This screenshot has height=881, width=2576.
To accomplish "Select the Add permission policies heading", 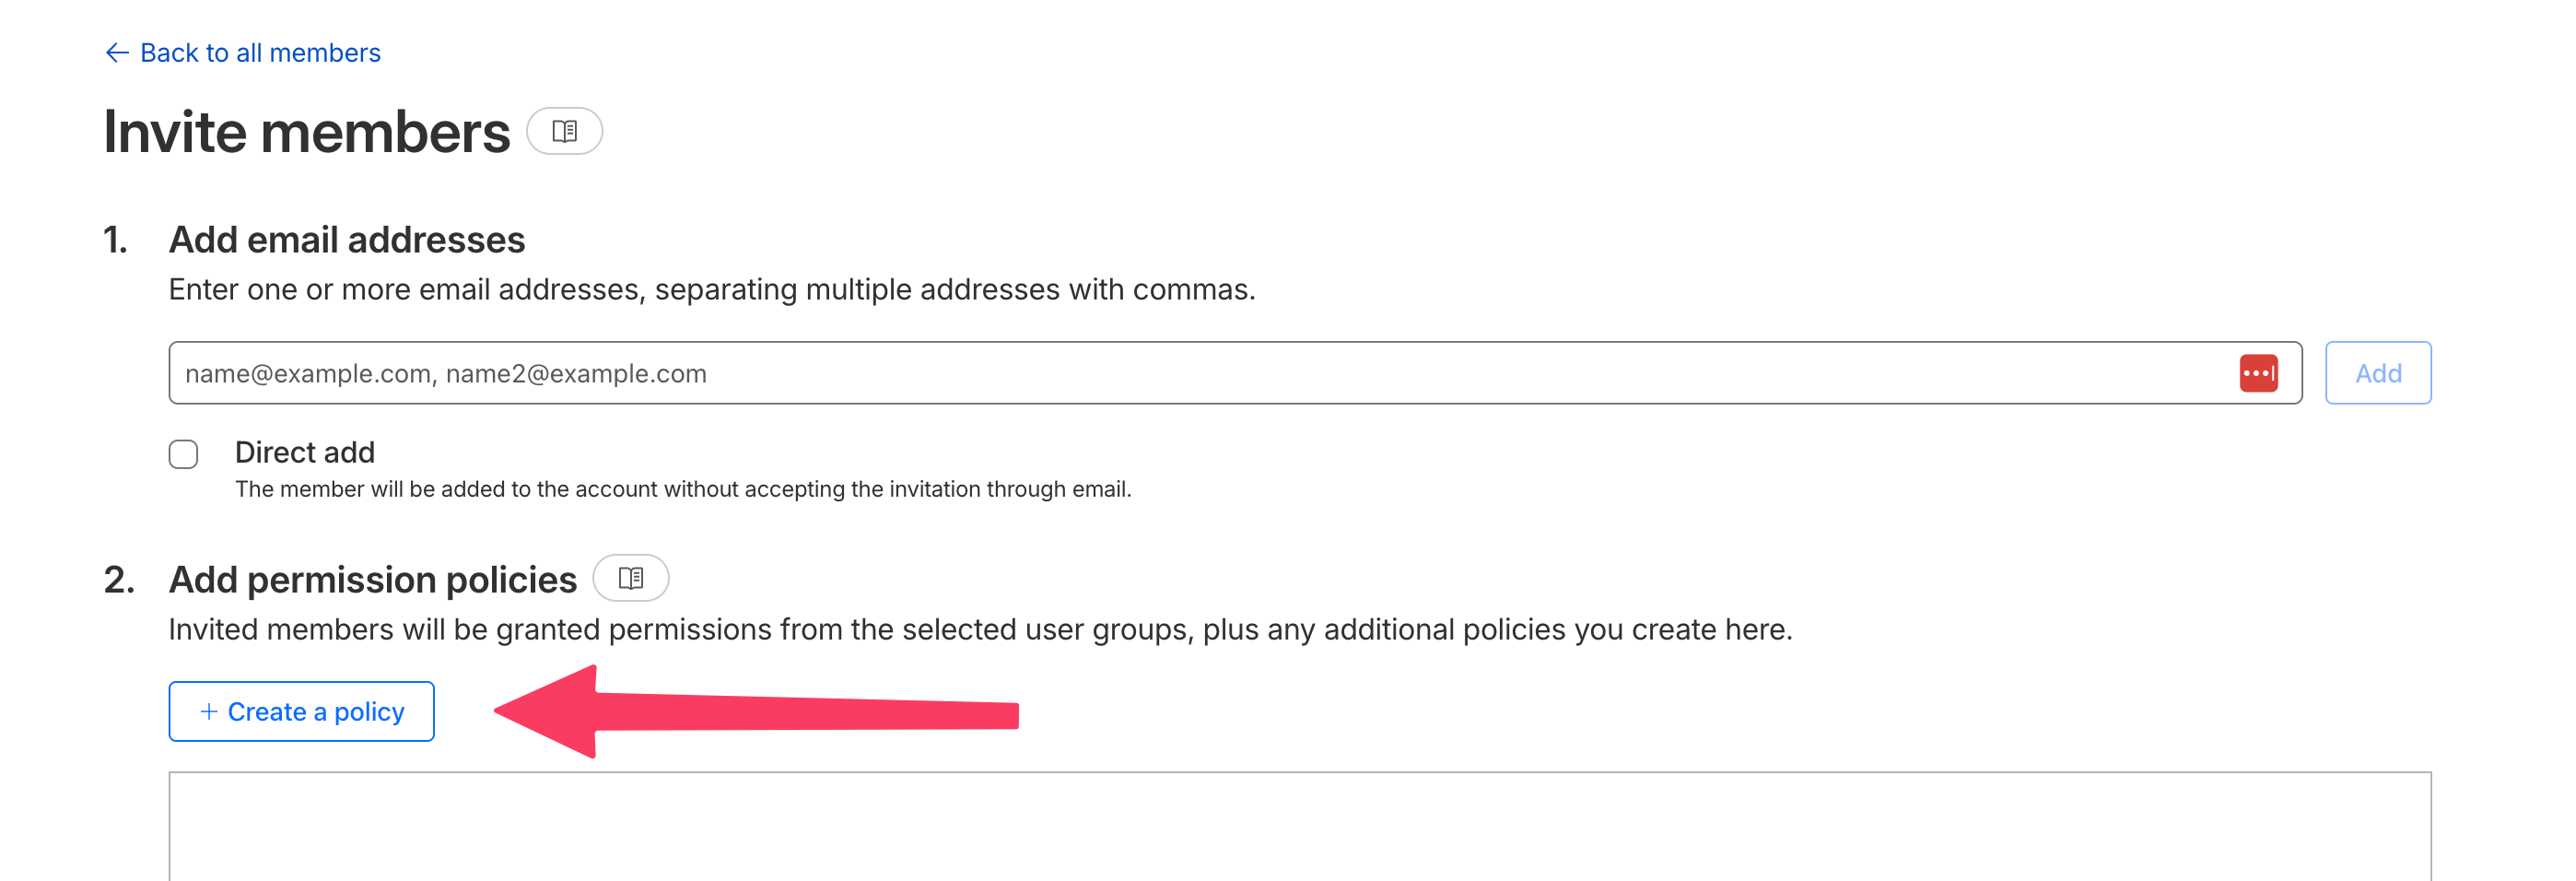I will pyautogui.click(x=372, y=580).
